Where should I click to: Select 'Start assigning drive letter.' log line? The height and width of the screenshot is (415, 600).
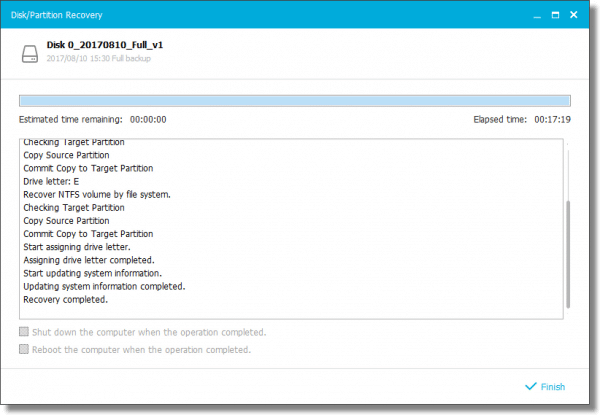[77, 247]
